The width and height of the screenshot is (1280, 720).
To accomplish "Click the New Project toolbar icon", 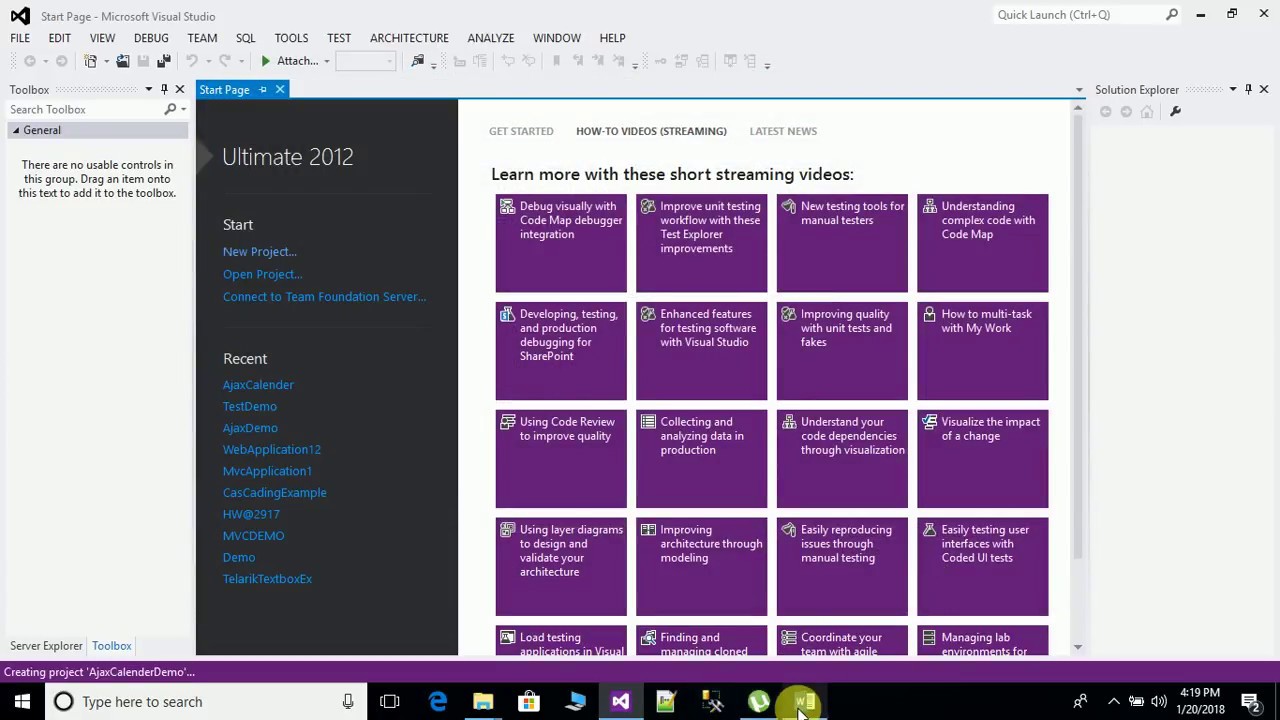I will tap(90, 61).
